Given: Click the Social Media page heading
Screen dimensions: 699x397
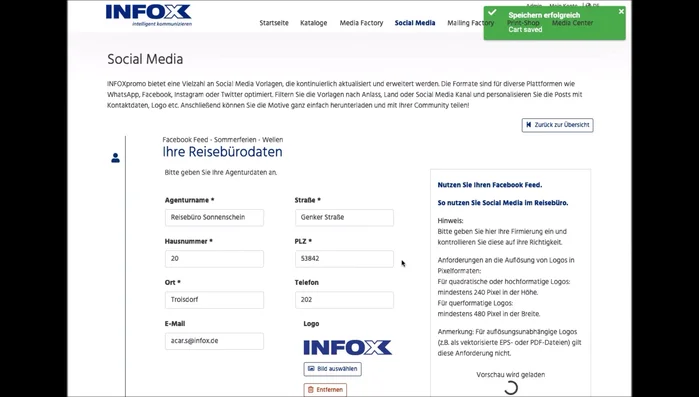Looking at the screenshot, I should click(145, 59).
